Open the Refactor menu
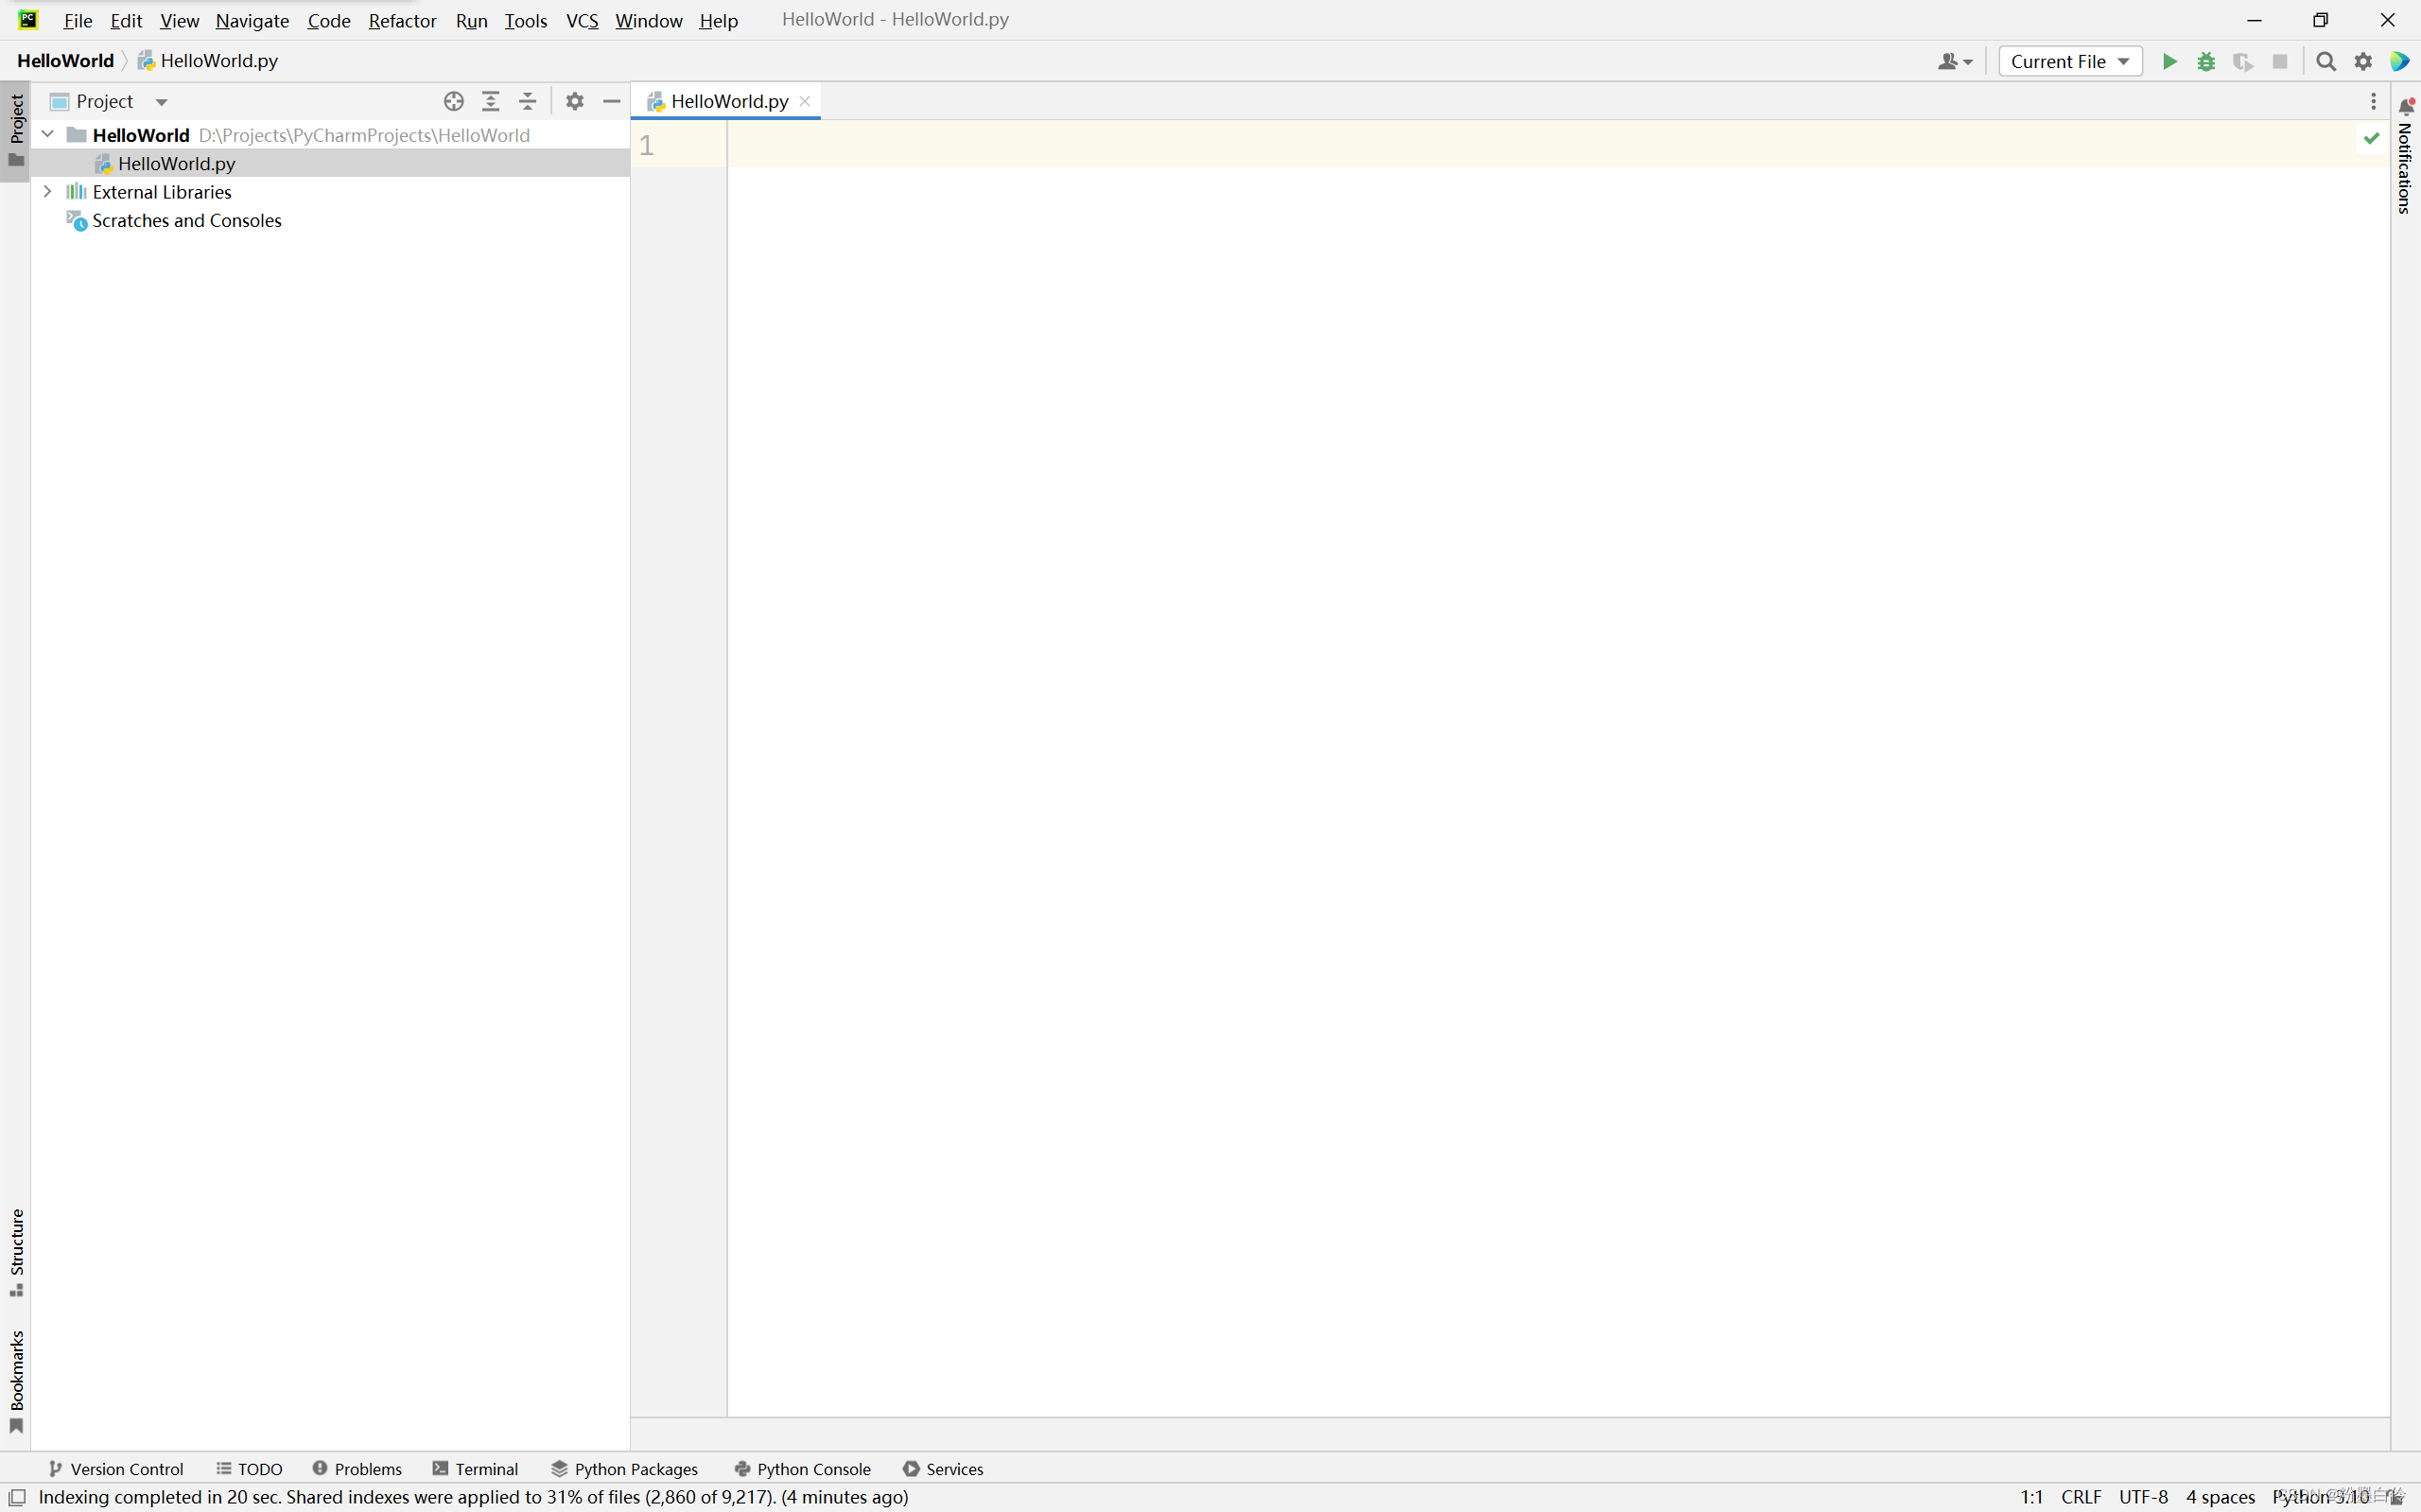The height and width of the screenshot is (1512, 2421). coord(402,20)
